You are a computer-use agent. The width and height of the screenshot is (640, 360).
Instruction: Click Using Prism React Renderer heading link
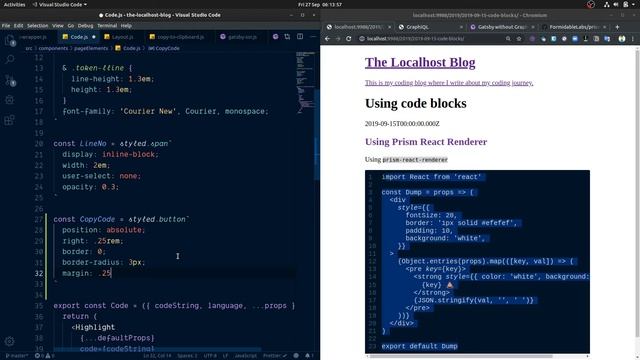click(426, 142)
